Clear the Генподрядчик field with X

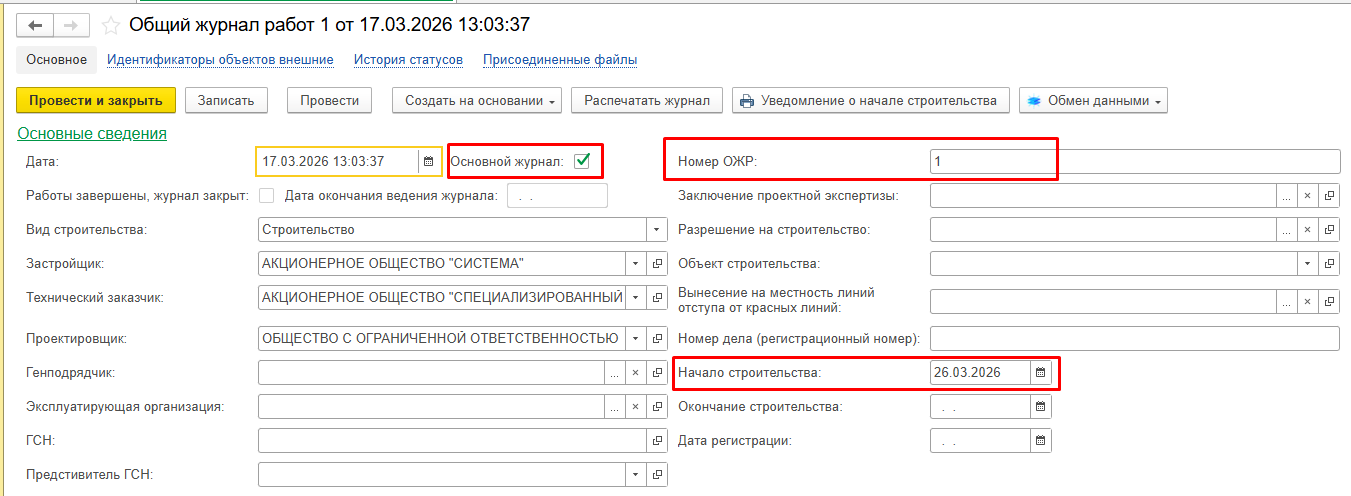pyautogui.click(x=636, y=373)
